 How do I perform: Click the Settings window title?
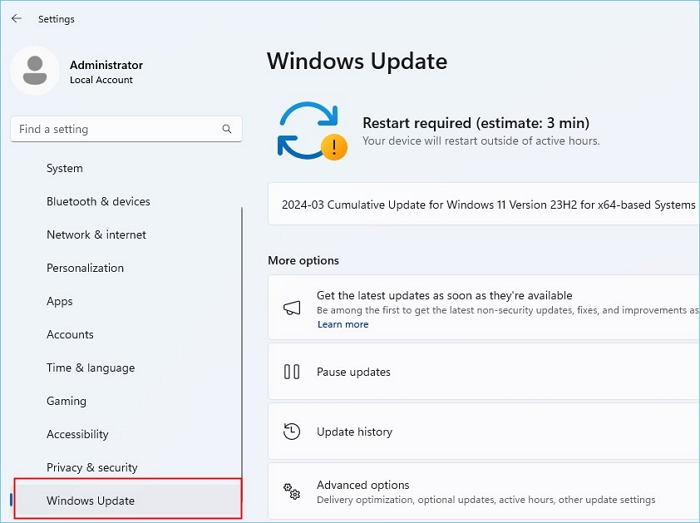(x=56, y=19)
